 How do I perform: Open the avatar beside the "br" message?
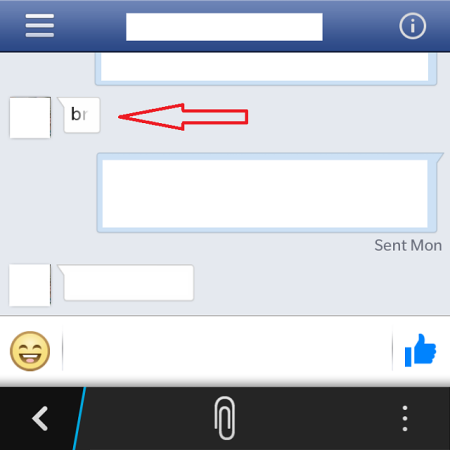coord(30,117)
